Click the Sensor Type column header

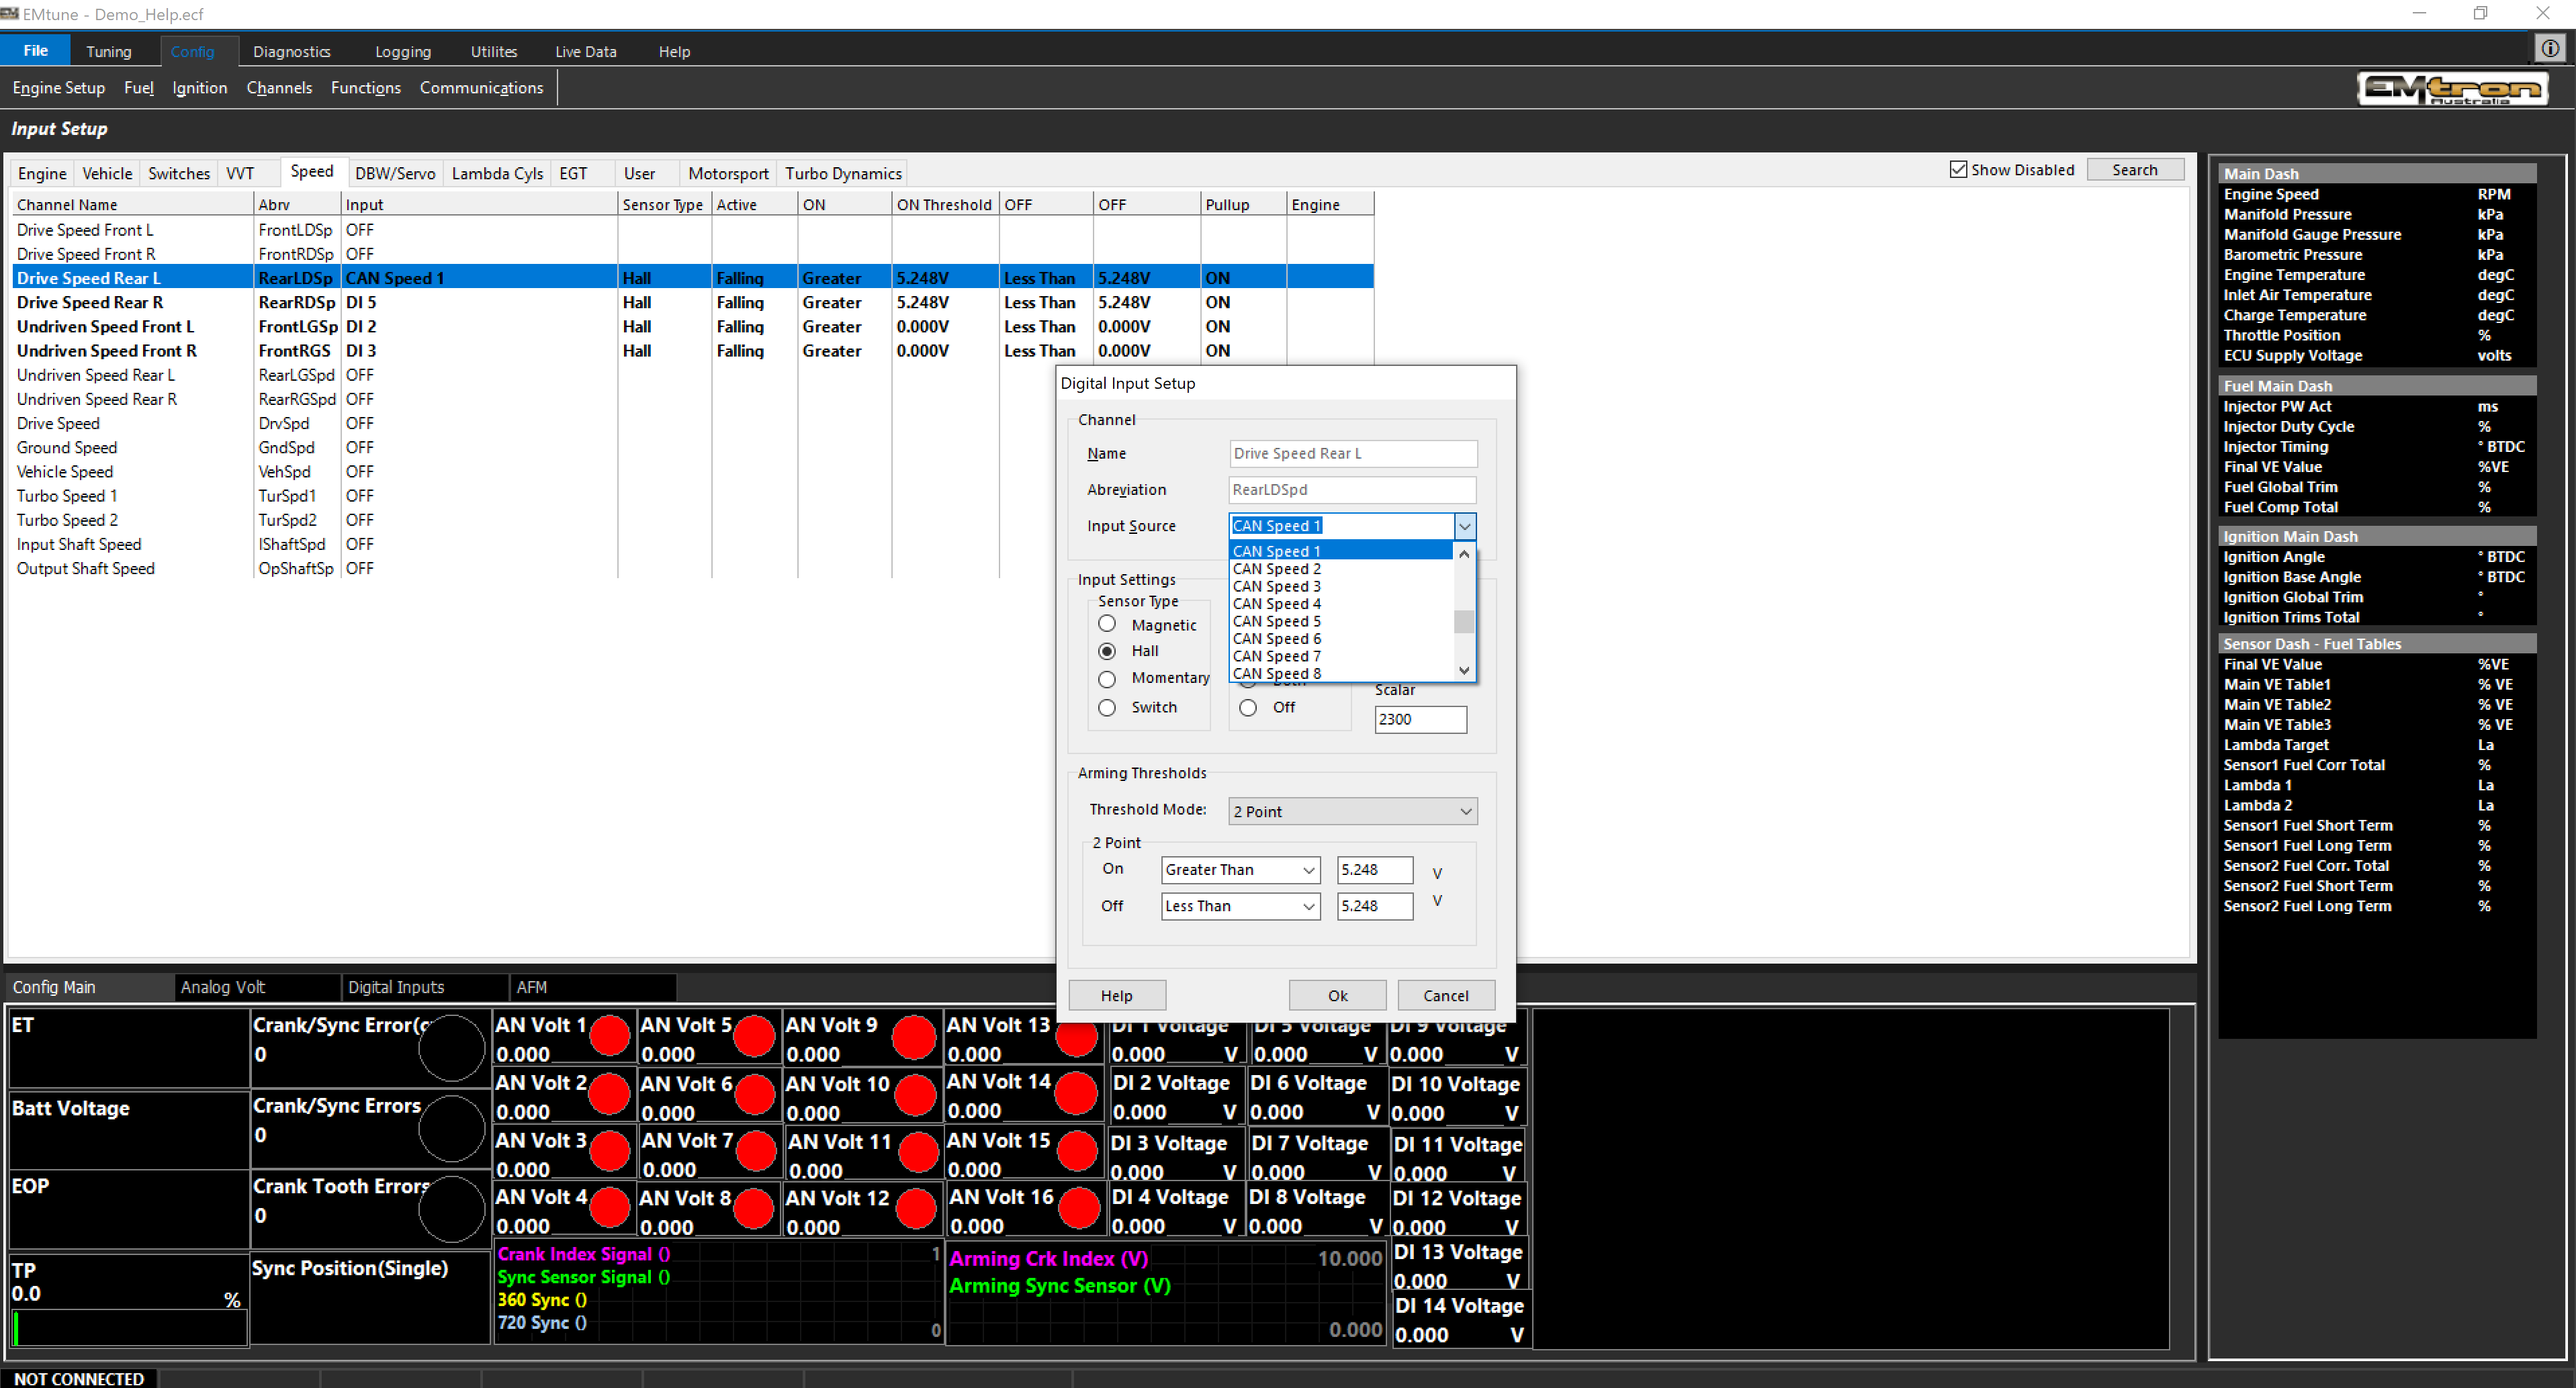[663, 204]
